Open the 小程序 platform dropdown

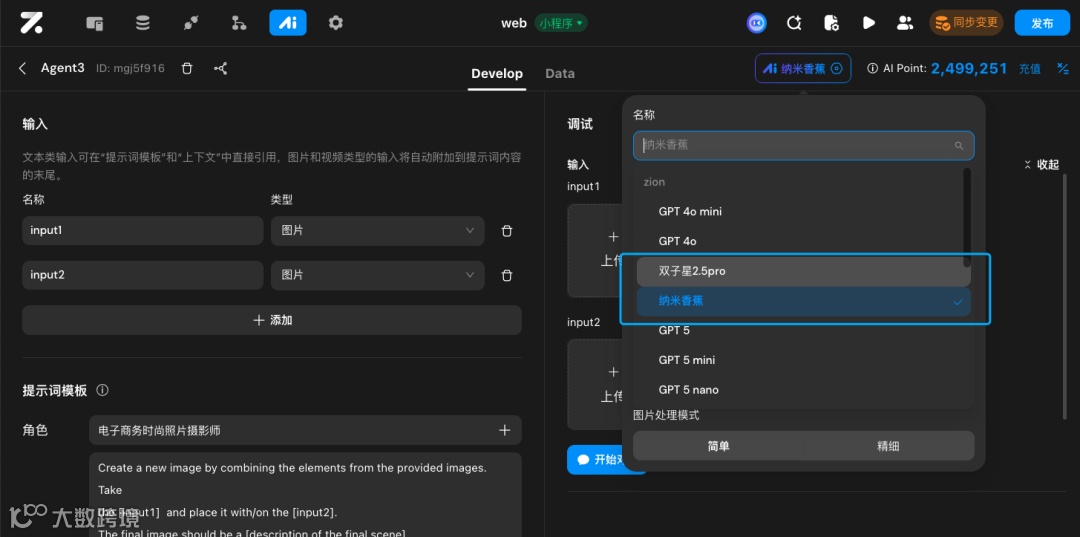561,23
